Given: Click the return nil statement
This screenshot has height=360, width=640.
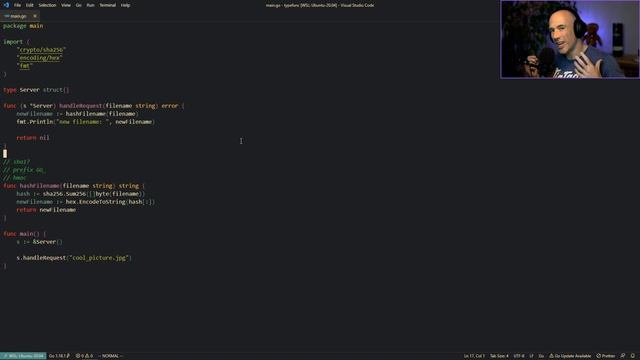Looking at the screenshot, I should [33, 138].
